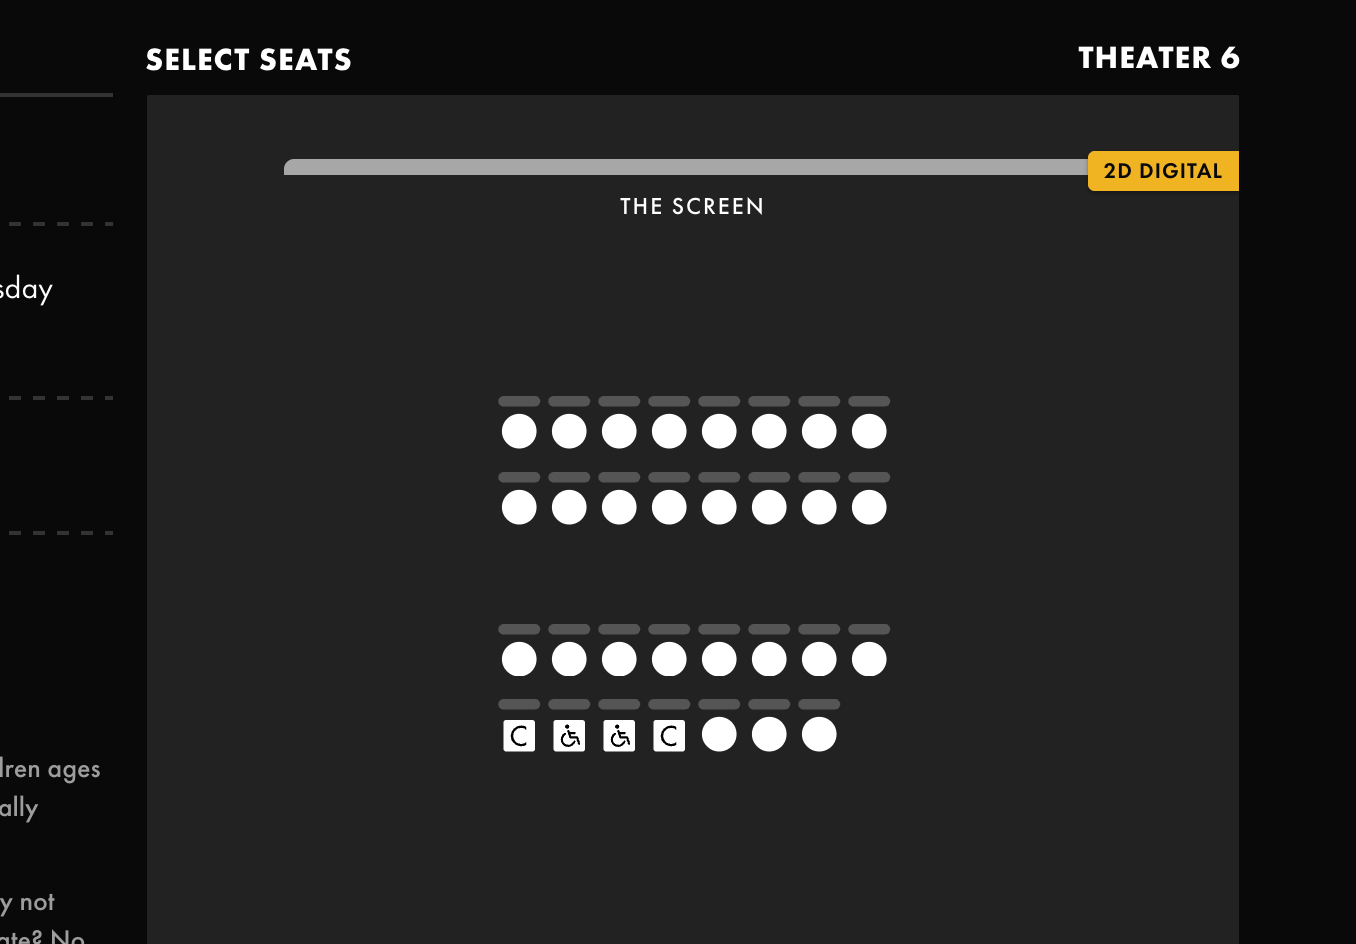Image resolution: width=1356 pixels, height=944 pixels.
Task: Select the right wheelchair seat in the bottom row
Action: [619, 736]
